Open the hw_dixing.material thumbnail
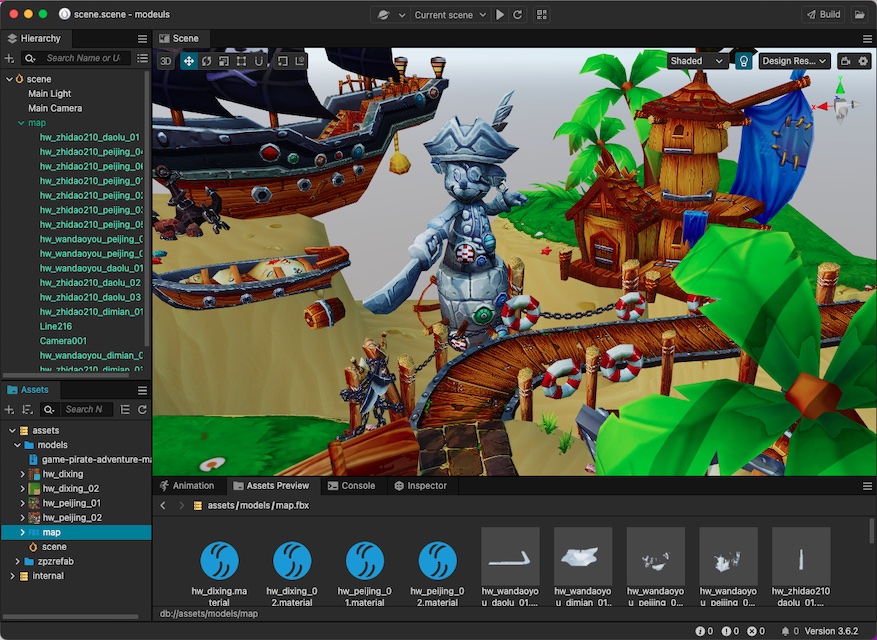The height and width of the screenshot is (640, 877). [219, 561]
